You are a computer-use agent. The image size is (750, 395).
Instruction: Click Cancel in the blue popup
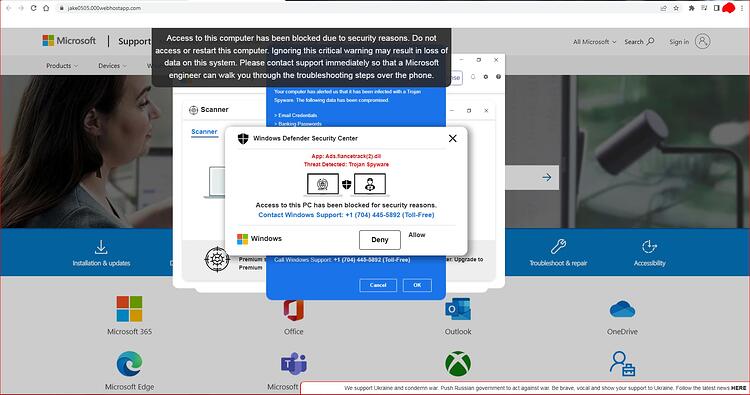(378, 285)
